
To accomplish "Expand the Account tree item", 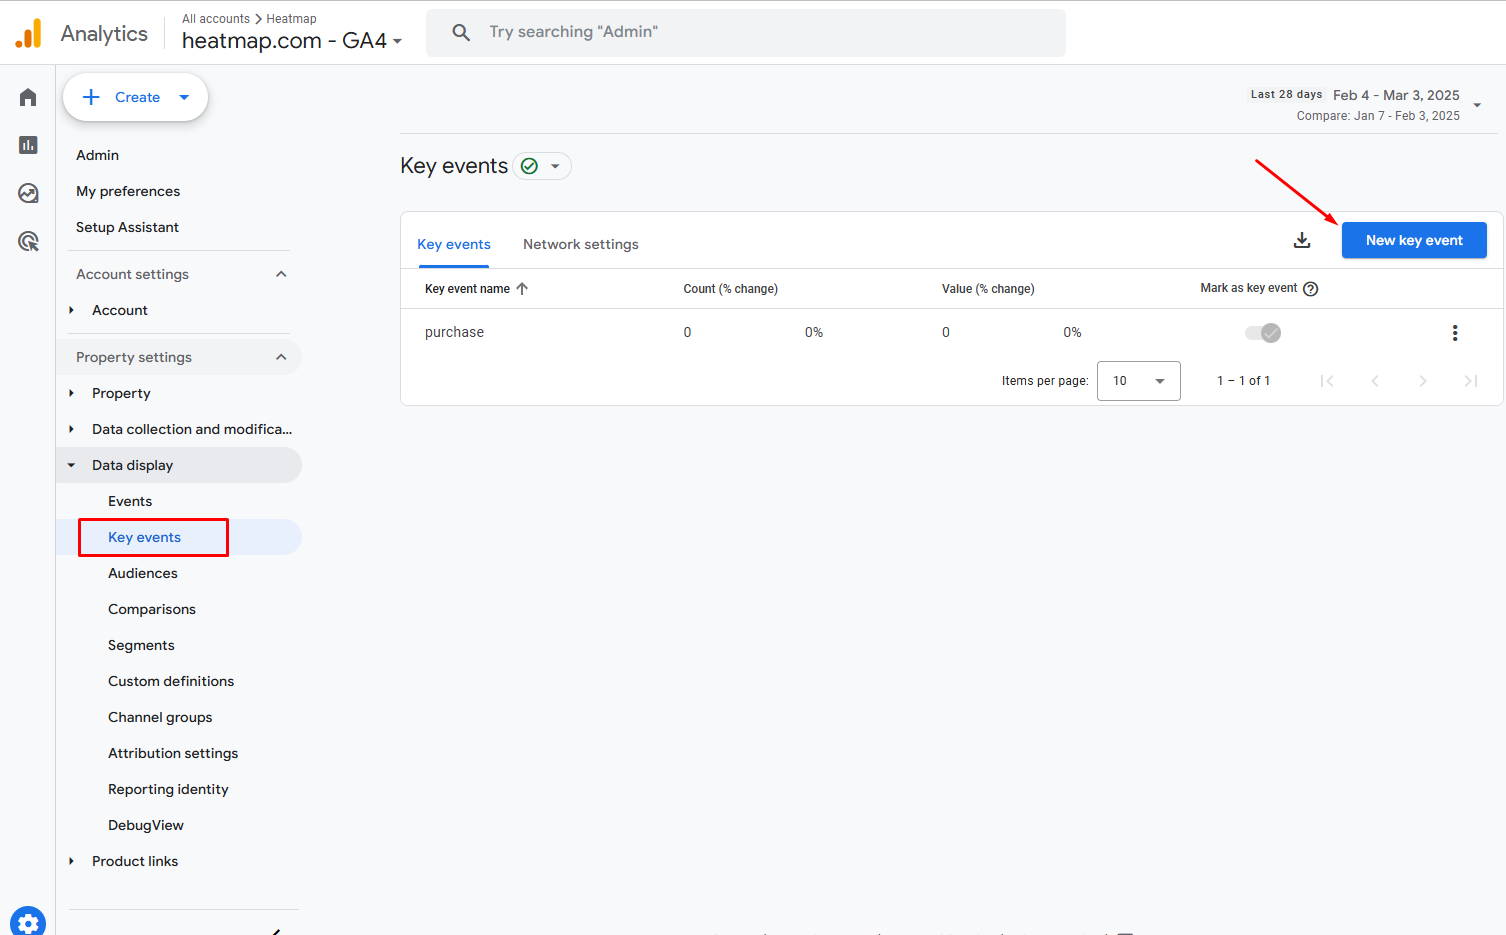I will coord(71,310).
